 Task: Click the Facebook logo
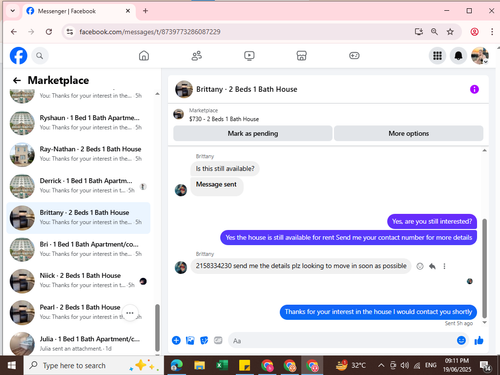[x=18, y=55]
